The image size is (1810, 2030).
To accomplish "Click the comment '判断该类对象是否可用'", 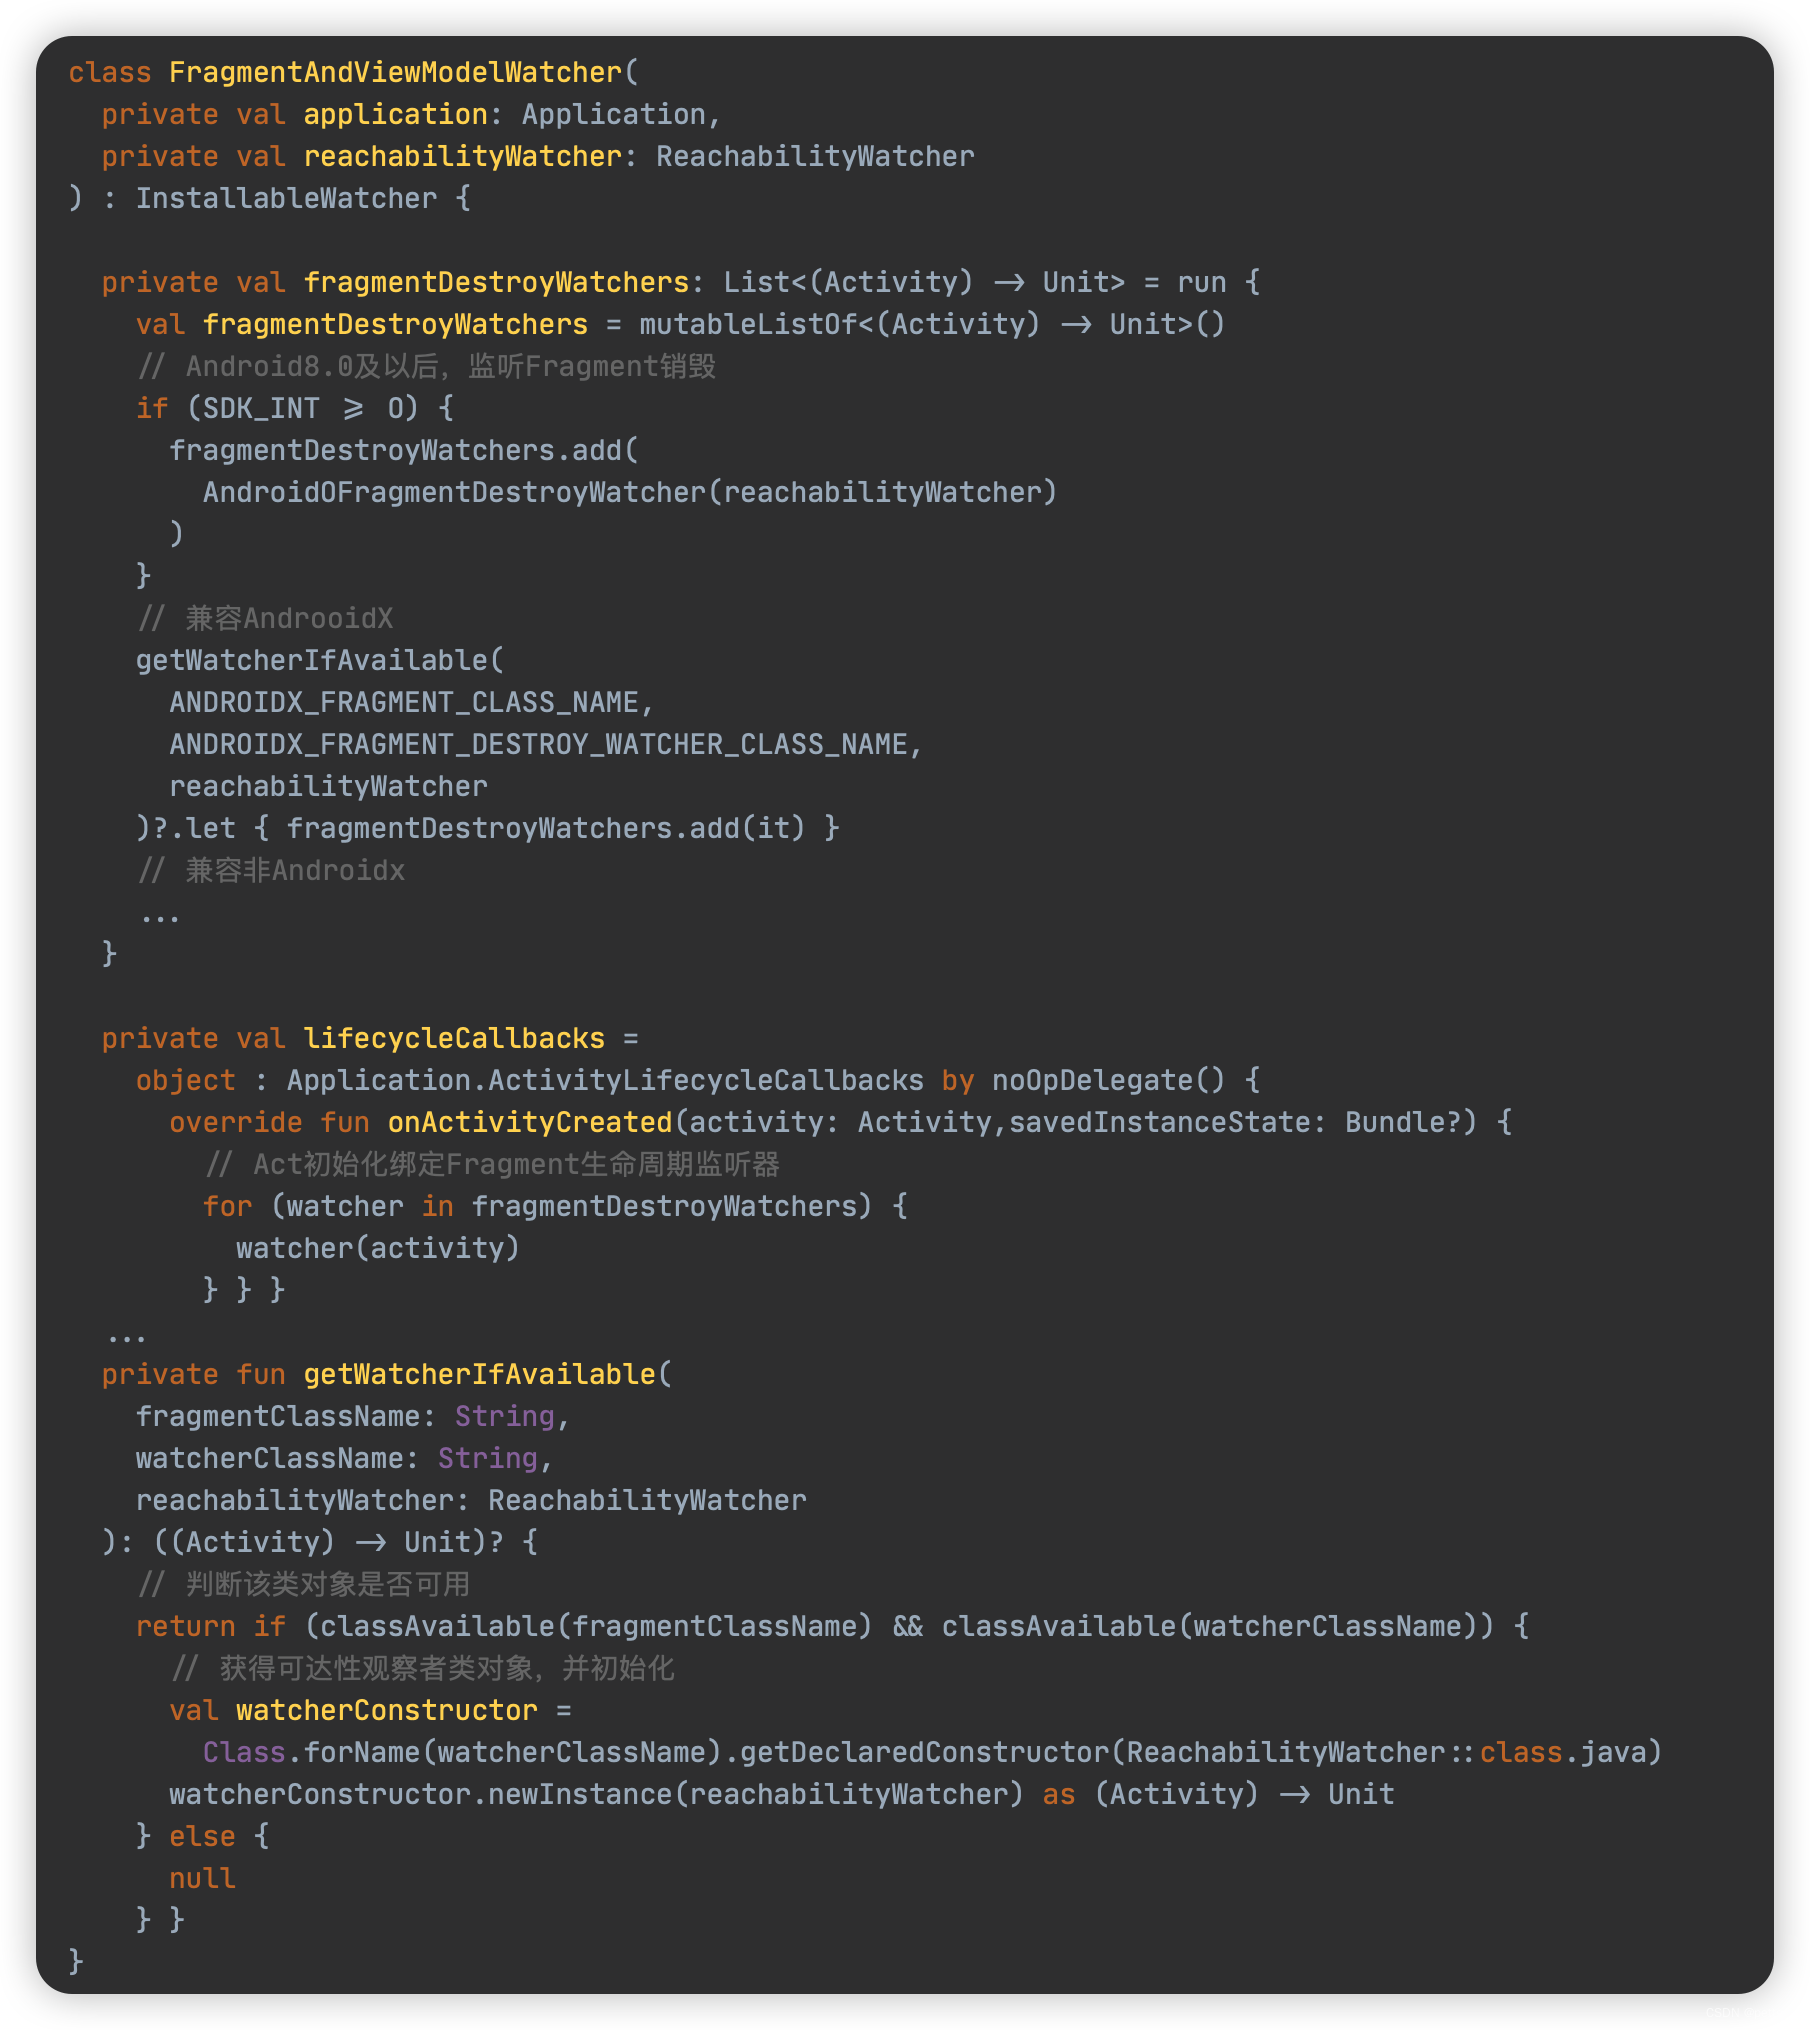I will (328, 1585).
